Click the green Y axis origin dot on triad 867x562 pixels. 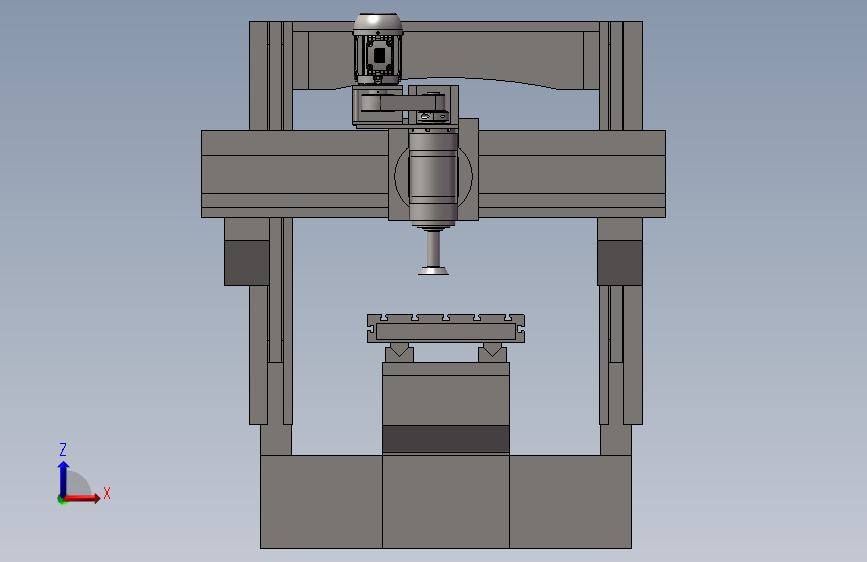click(x=60, y=500)
